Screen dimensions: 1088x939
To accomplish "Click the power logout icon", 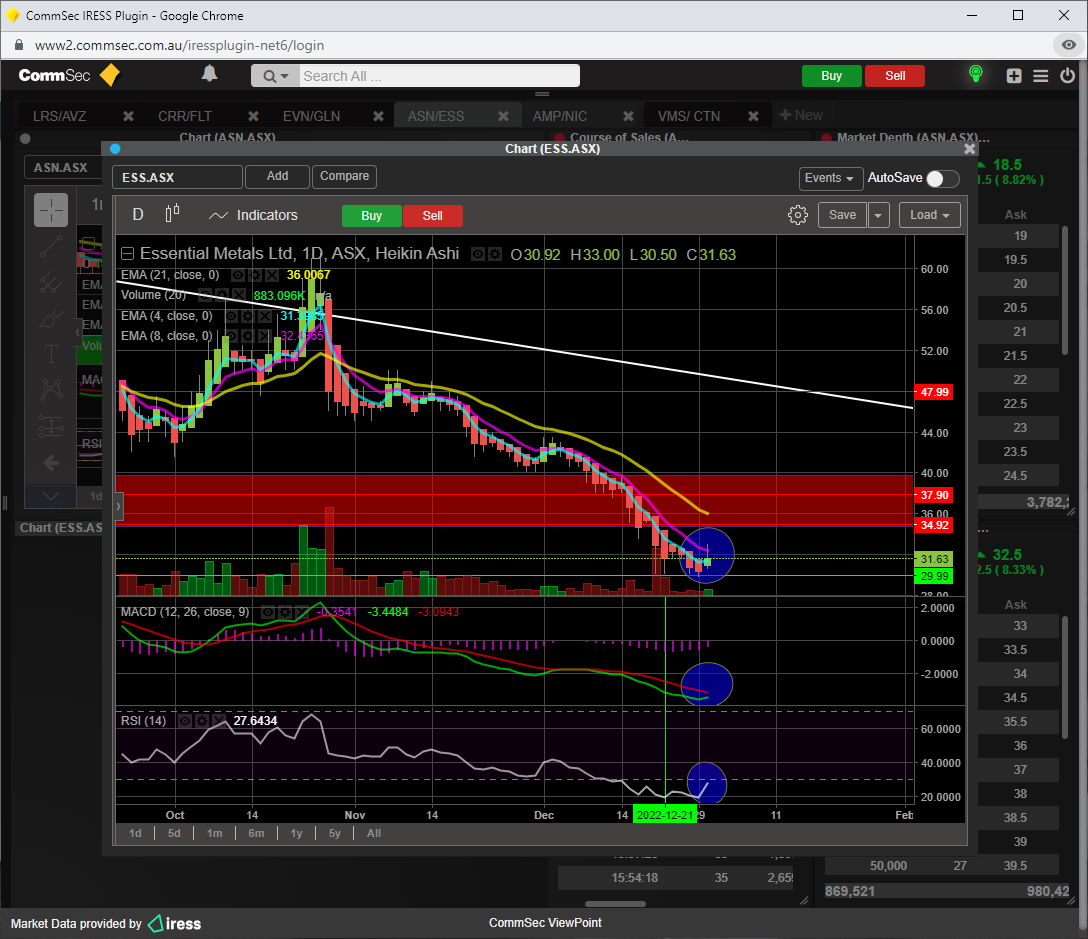I will (x=1068, y=76).
